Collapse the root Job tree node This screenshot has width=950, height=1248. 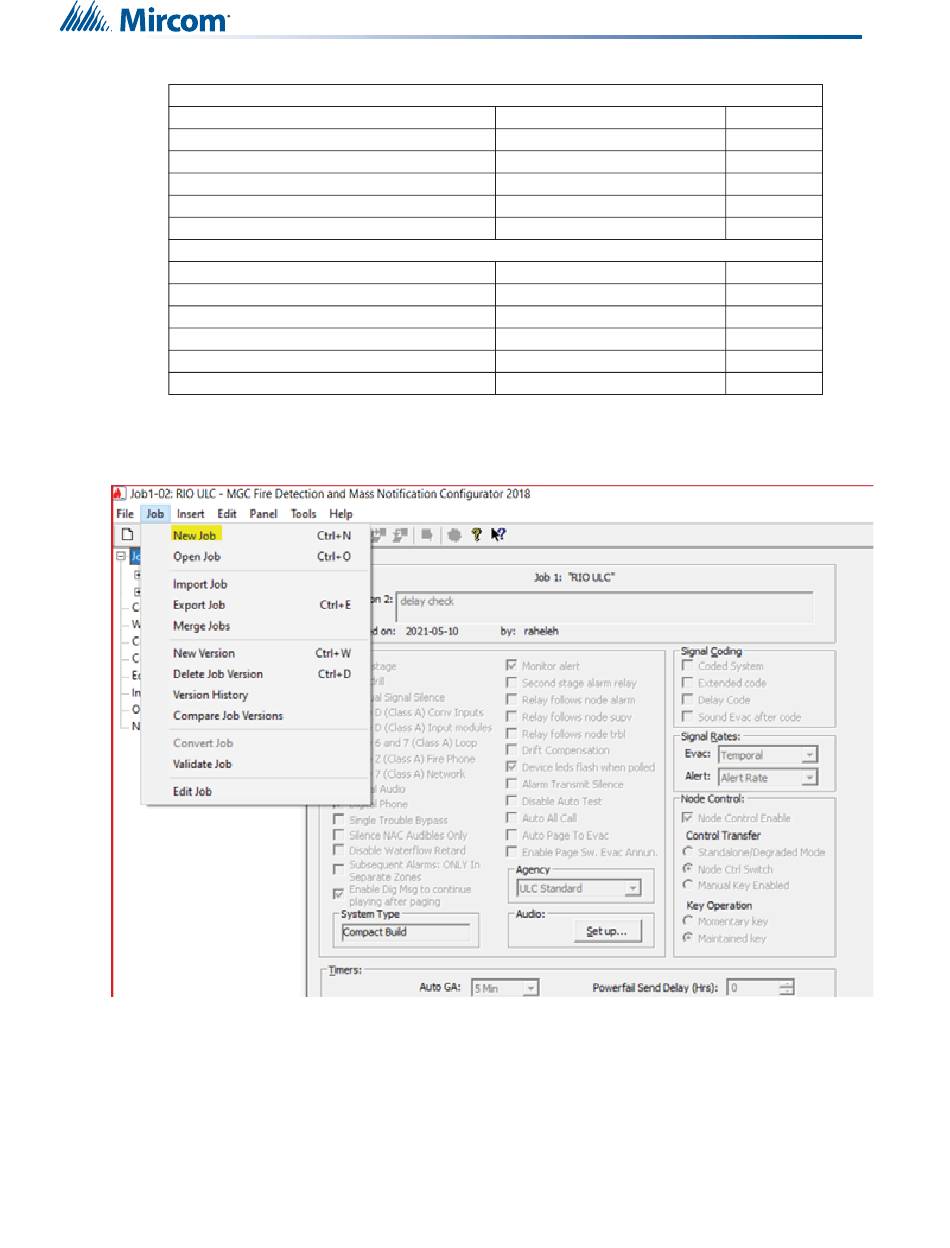coord(120,556)
